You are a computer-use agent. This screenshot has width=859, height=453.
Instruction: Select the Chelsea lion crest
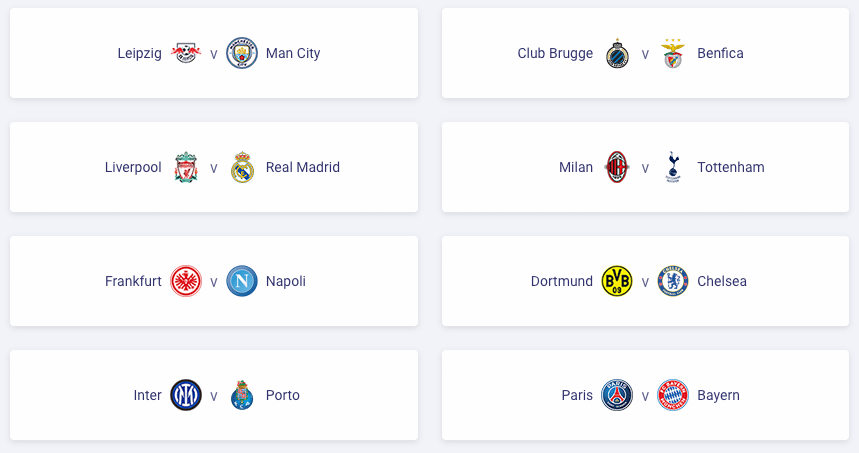click(673, 281)
